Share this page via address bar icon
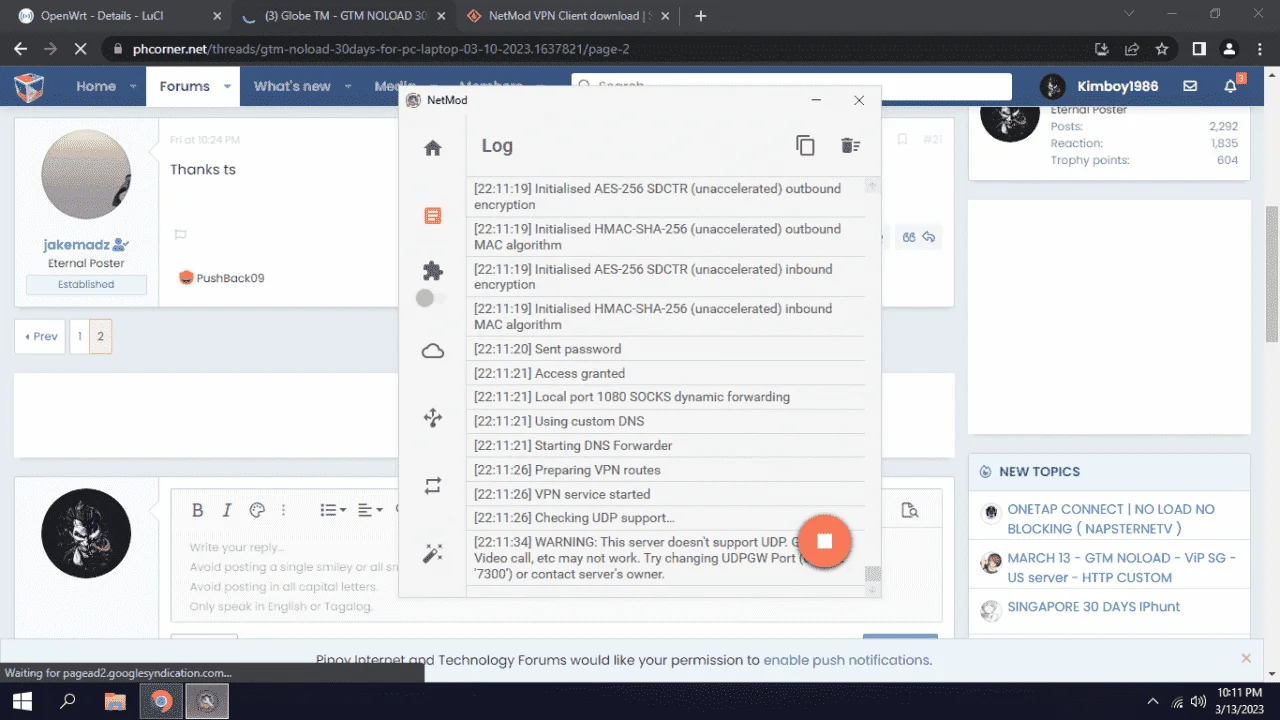 [1132, 48]
